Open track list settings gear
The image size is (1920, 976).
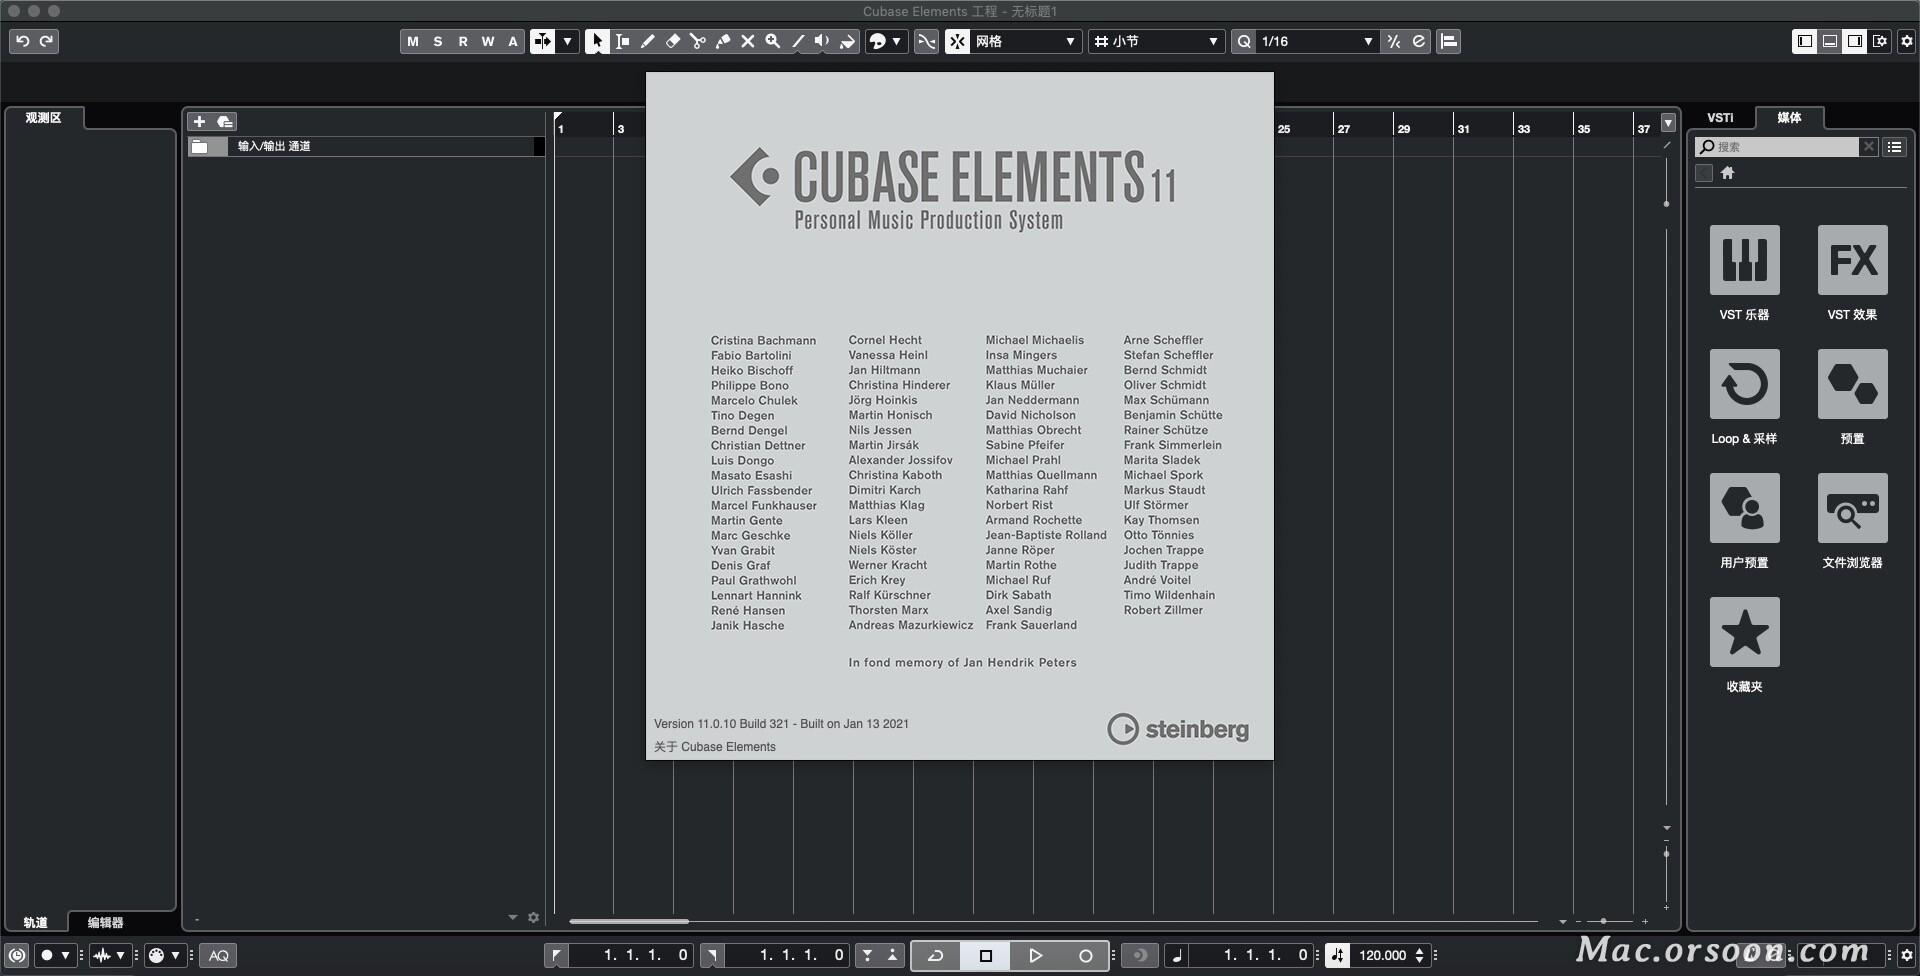click(533, 917)
